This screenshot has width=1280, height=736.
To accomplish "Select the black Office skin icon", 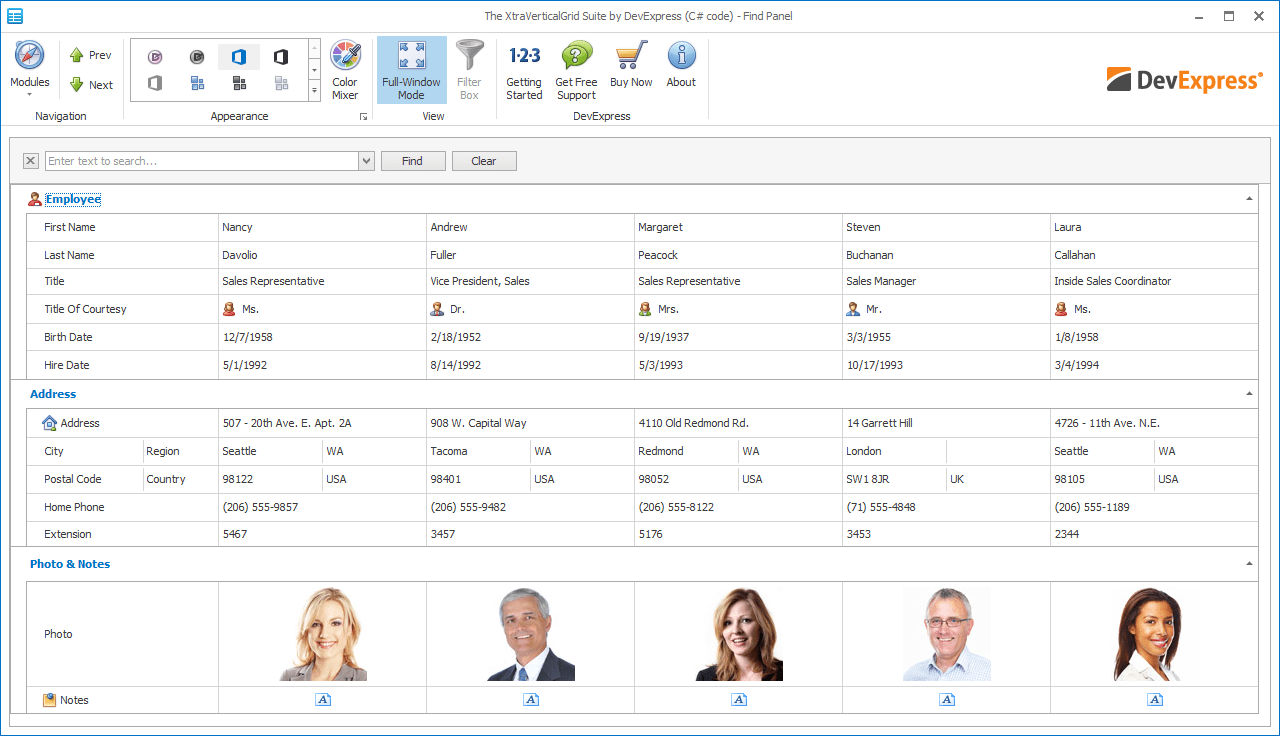I will coord(281,57).
